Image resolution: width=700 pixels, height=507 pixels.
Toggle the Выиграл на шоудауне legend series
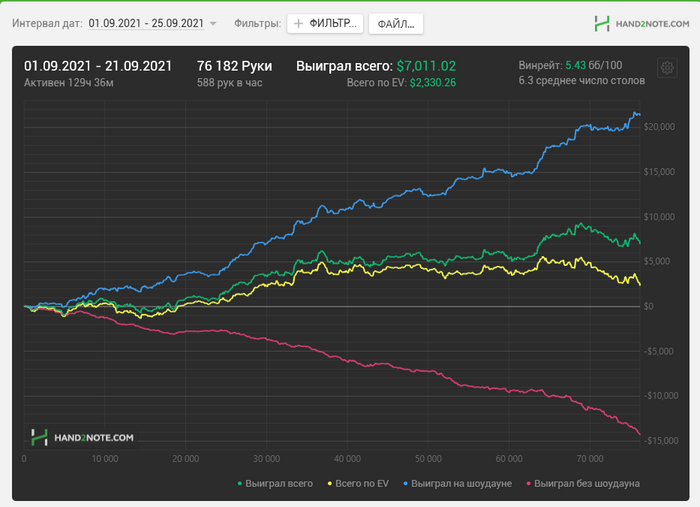click(x=458, y=483)
